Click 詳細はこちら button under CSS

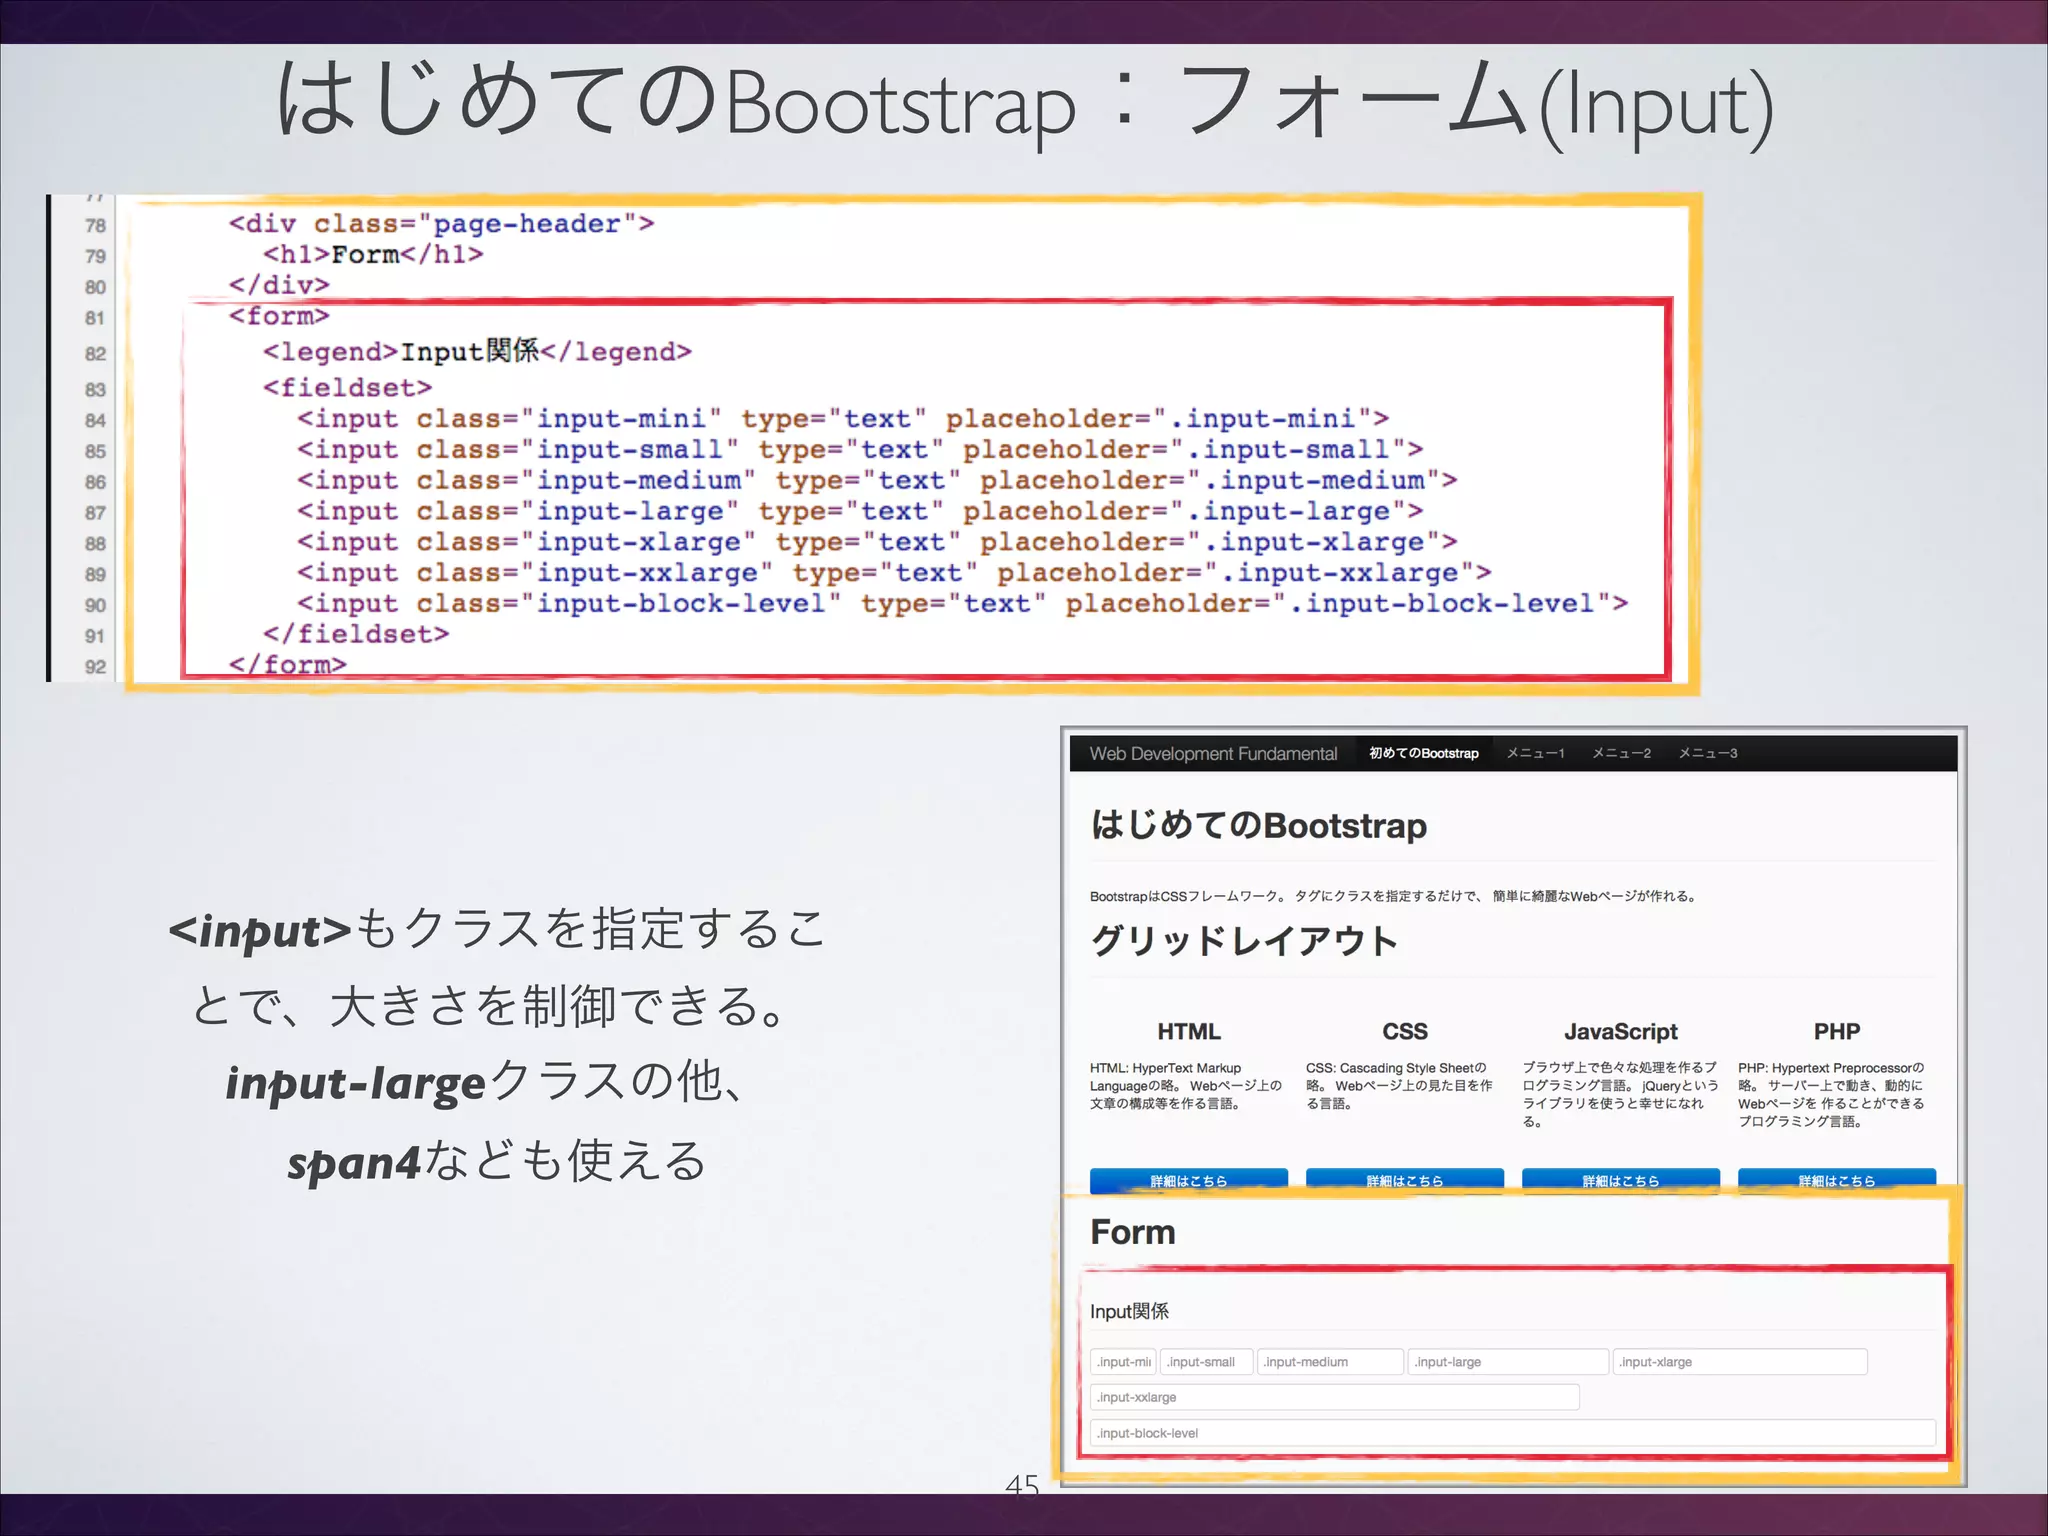1405,1180
